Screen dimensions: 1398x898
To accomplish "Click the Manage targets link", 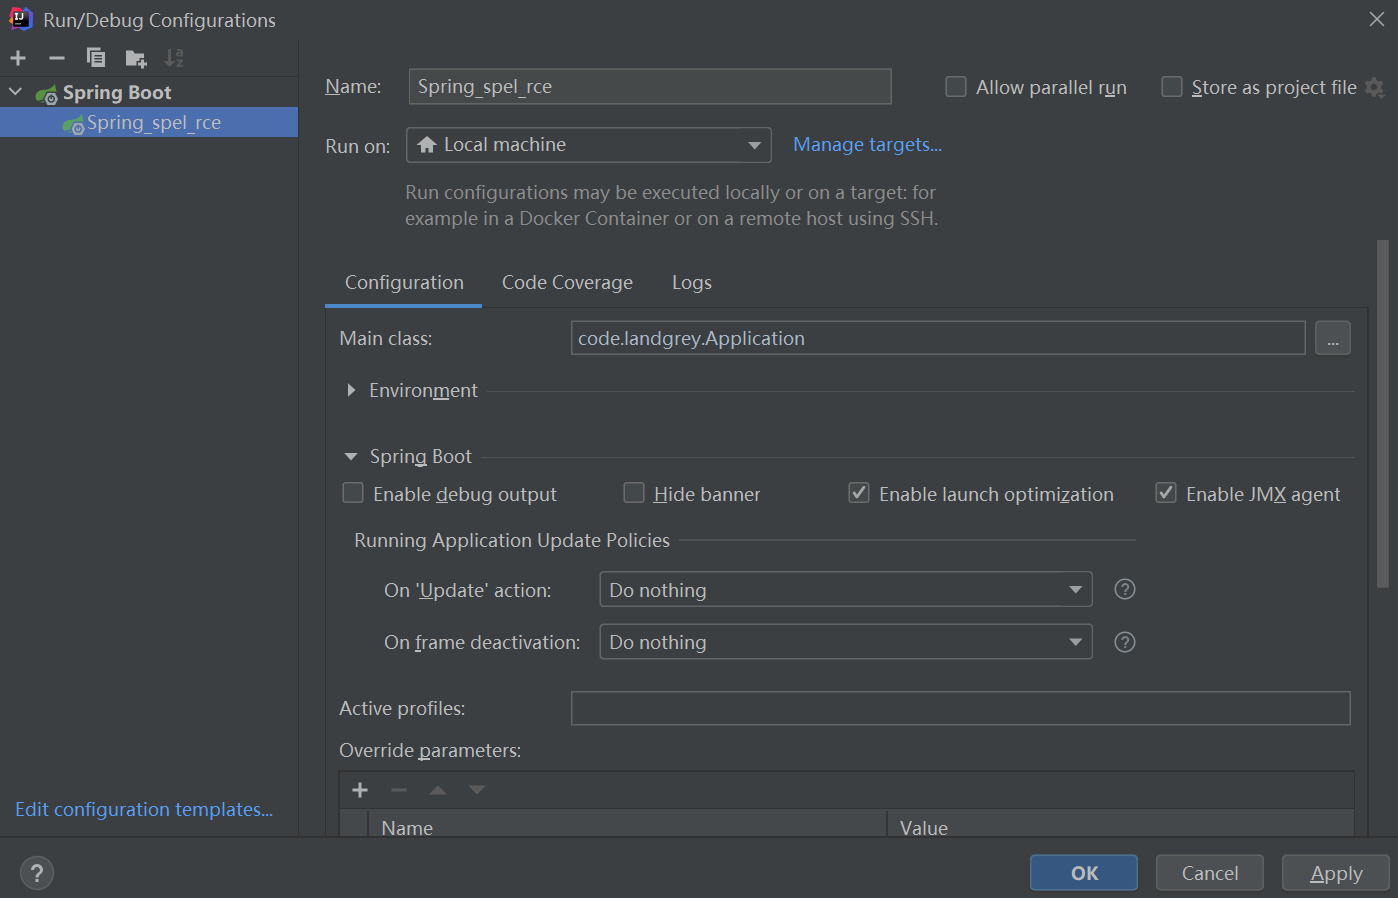I will (x=866, y=144).
